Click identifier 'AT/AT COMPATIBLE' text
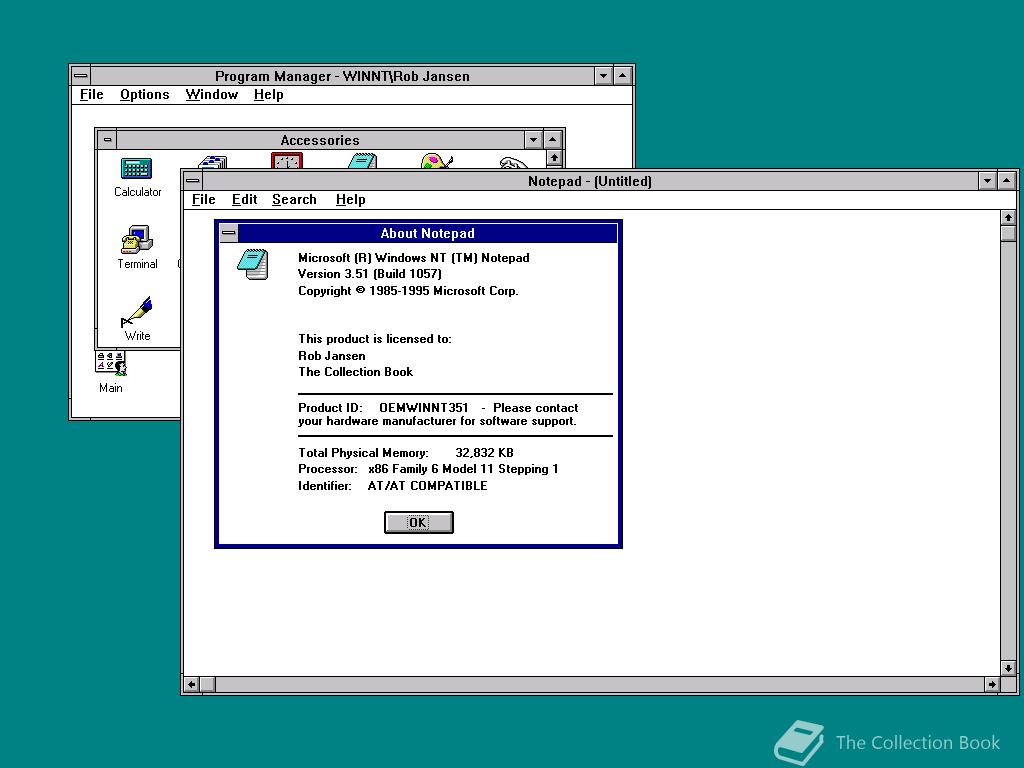 tap(427, 486)
